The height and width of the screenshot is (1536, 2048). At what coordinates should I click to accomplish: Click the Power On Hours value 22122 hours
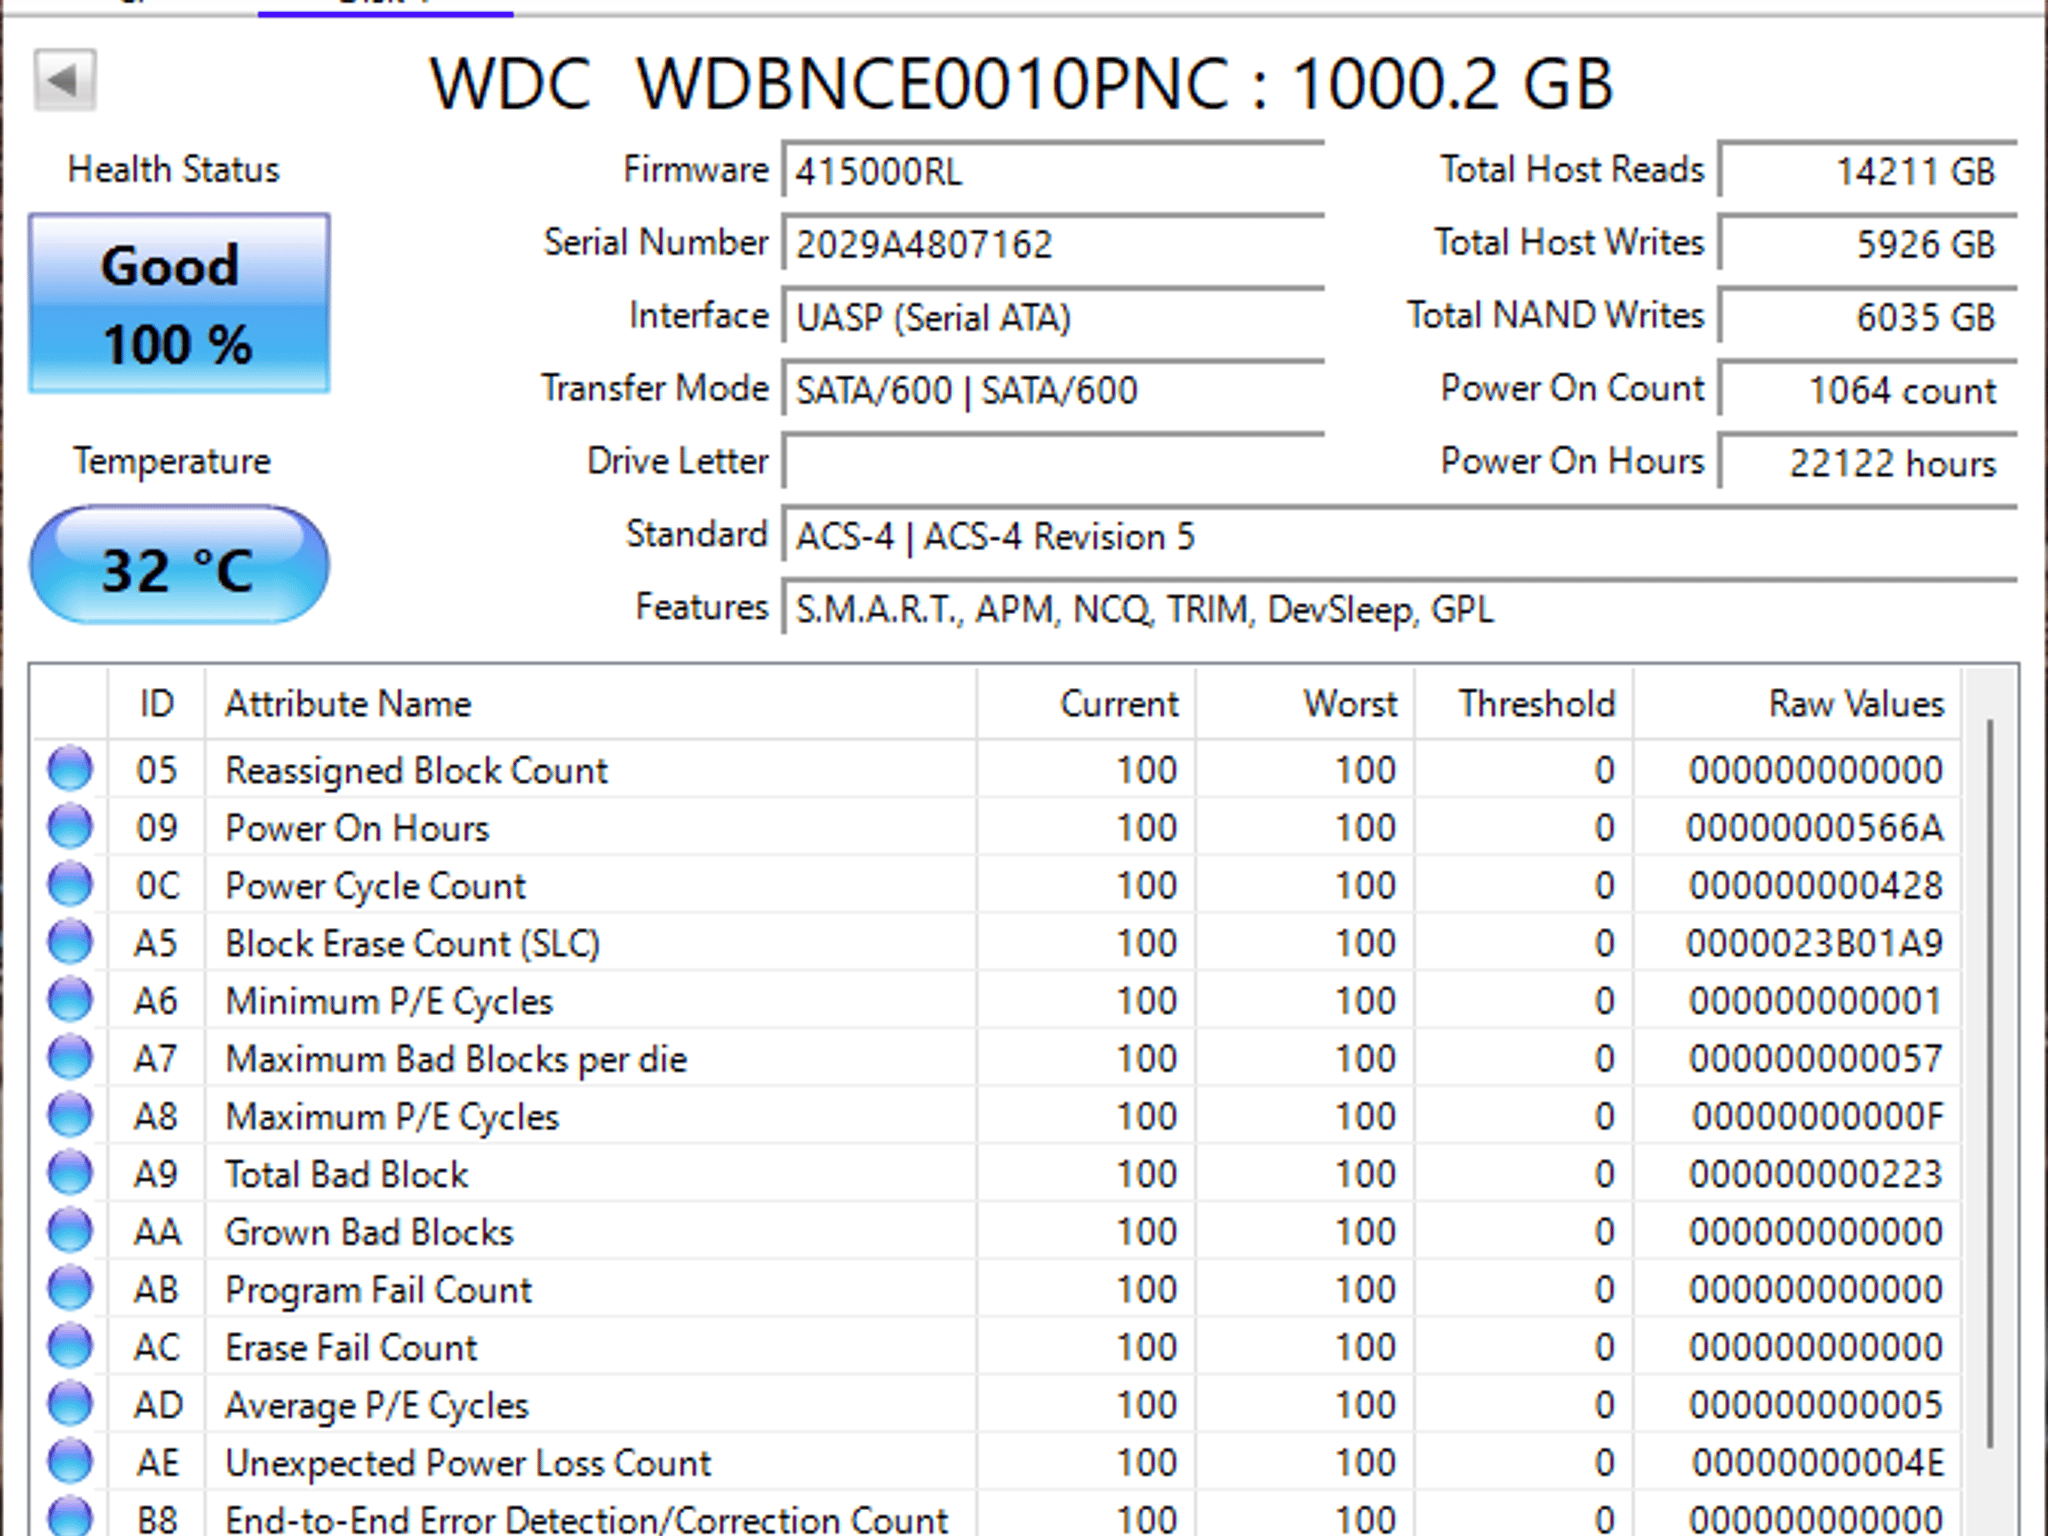coord(1867,462)
